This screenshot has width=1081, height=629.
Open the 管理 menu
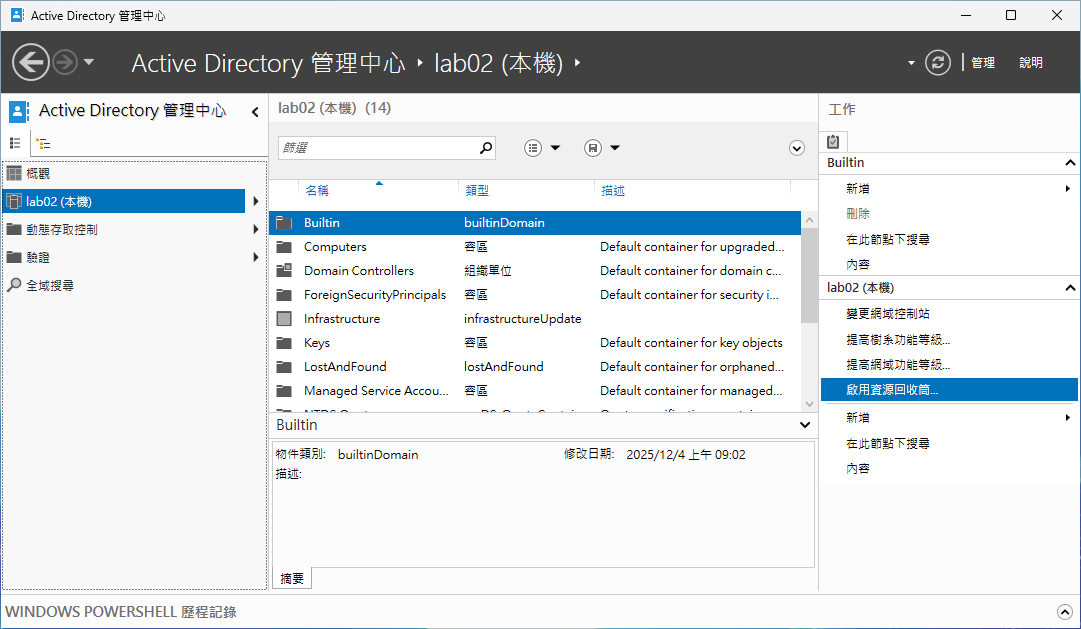tap(982, 63)
